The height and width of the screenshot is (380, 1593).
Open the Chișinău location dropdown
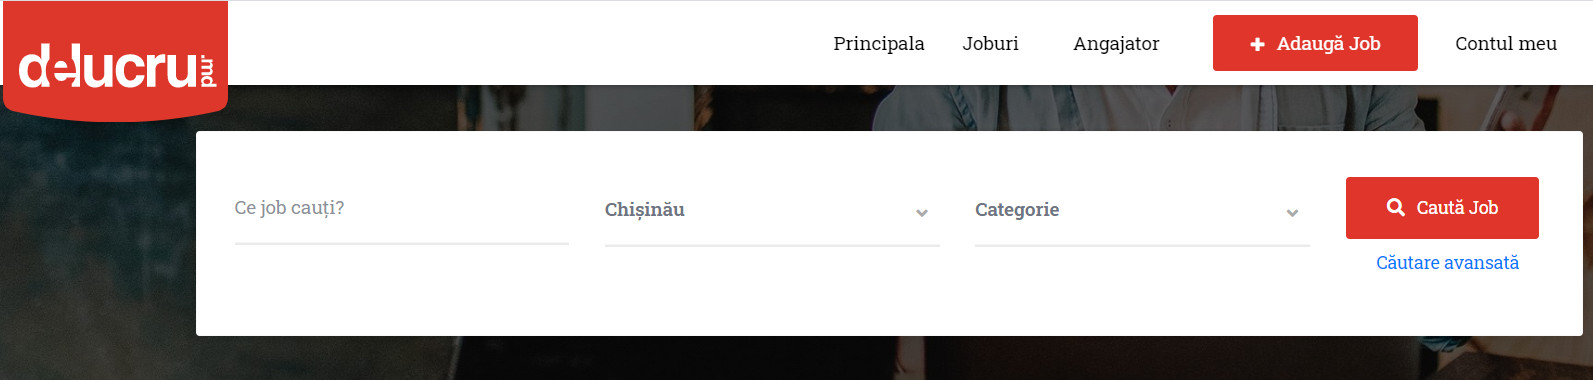(772, 210)
